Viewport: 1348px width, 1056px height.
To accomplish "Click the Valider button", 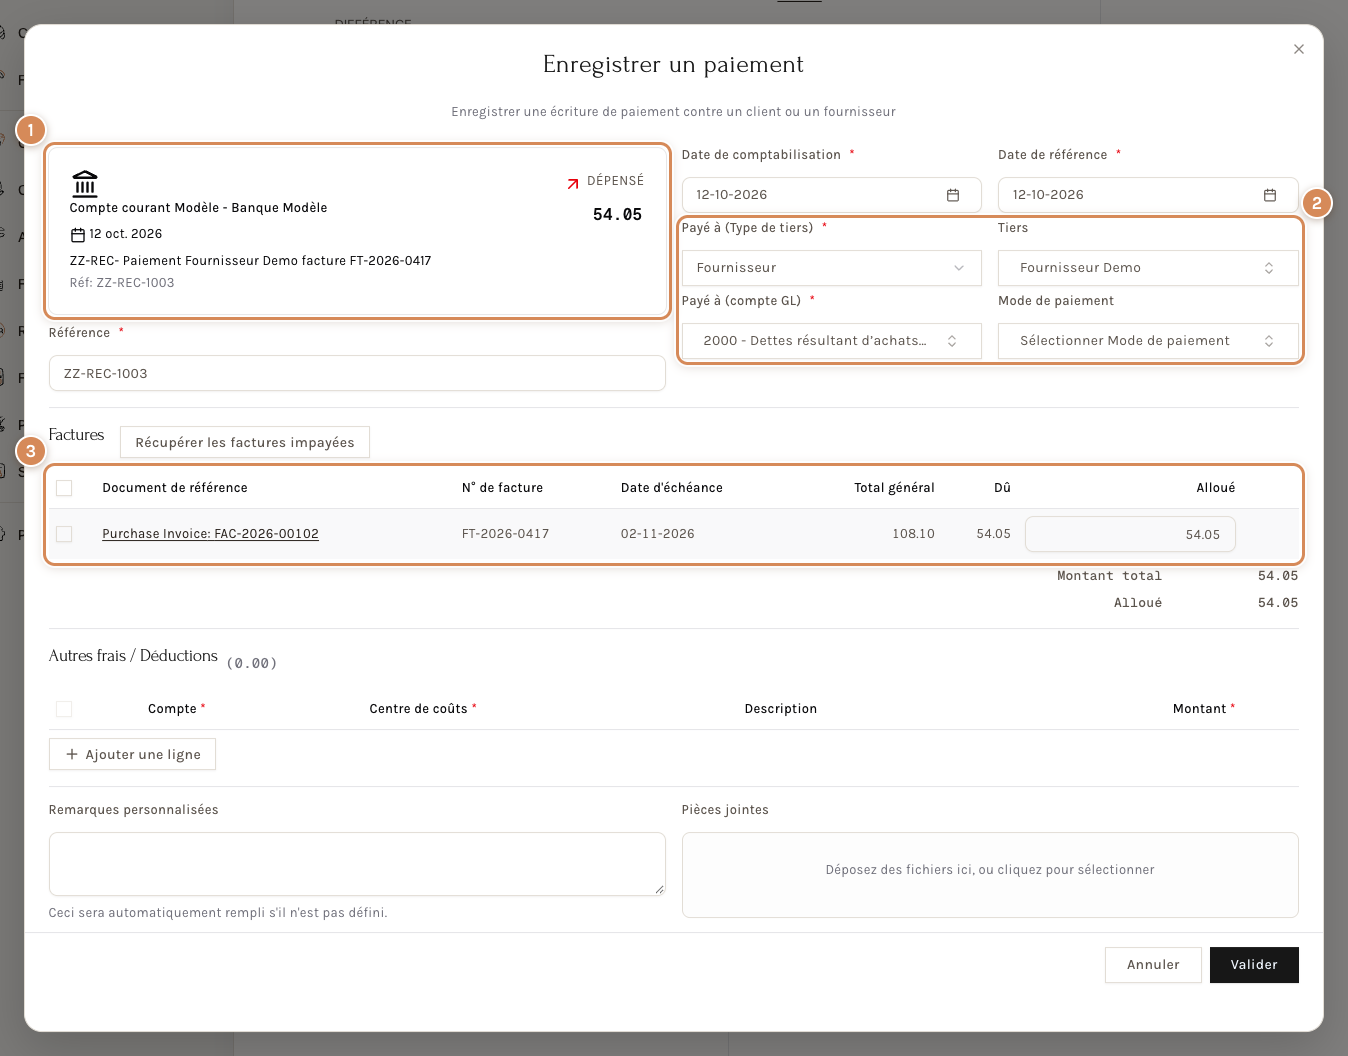I will coord(1254,965).
